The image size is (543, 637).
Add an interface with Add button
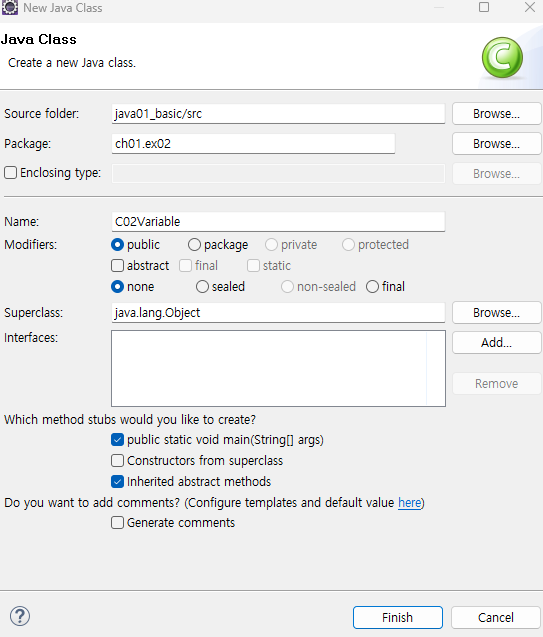pos(496,343)
